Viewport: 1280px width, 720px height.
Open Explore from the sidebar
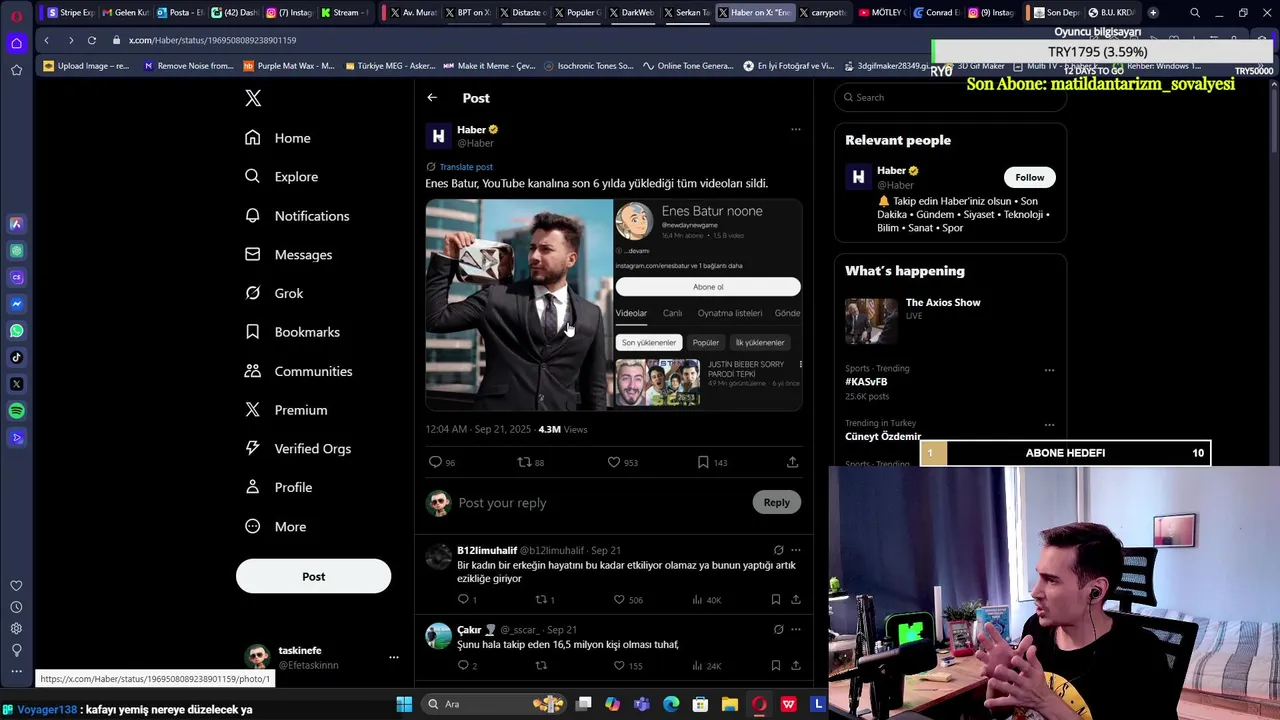coord(281,177)
